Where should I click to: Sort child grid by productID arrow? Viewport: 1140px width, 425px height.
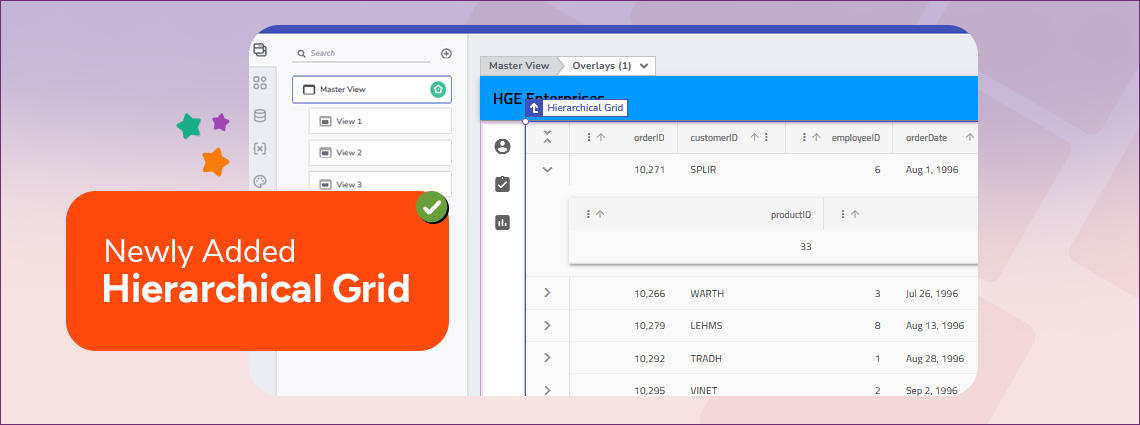click(600, 214)
